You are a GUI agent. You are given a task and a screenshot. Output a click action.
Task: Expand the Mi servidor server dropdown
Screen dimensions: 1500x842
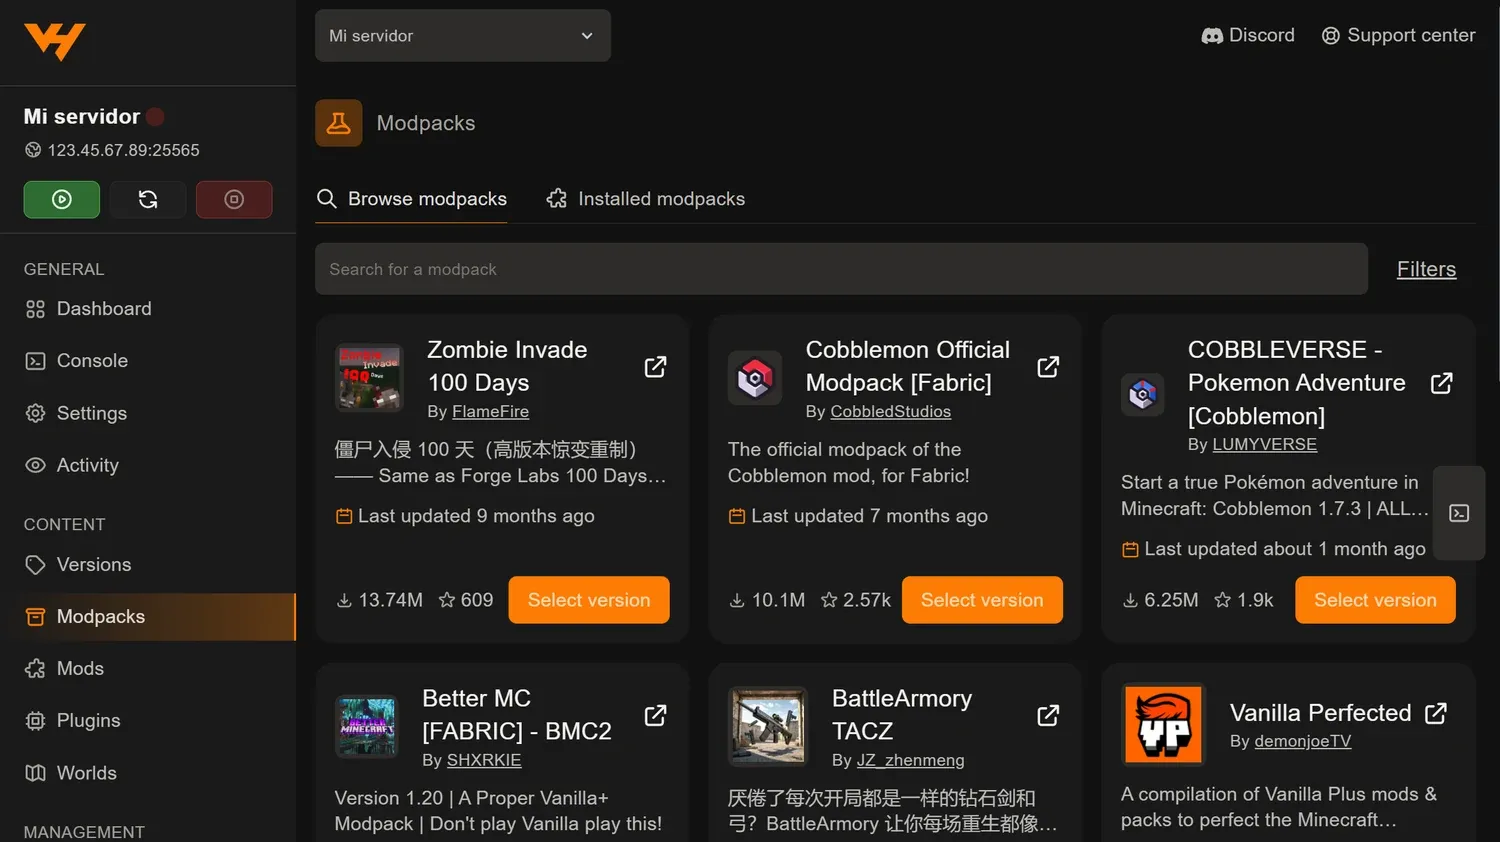click(x=463, y=36)
